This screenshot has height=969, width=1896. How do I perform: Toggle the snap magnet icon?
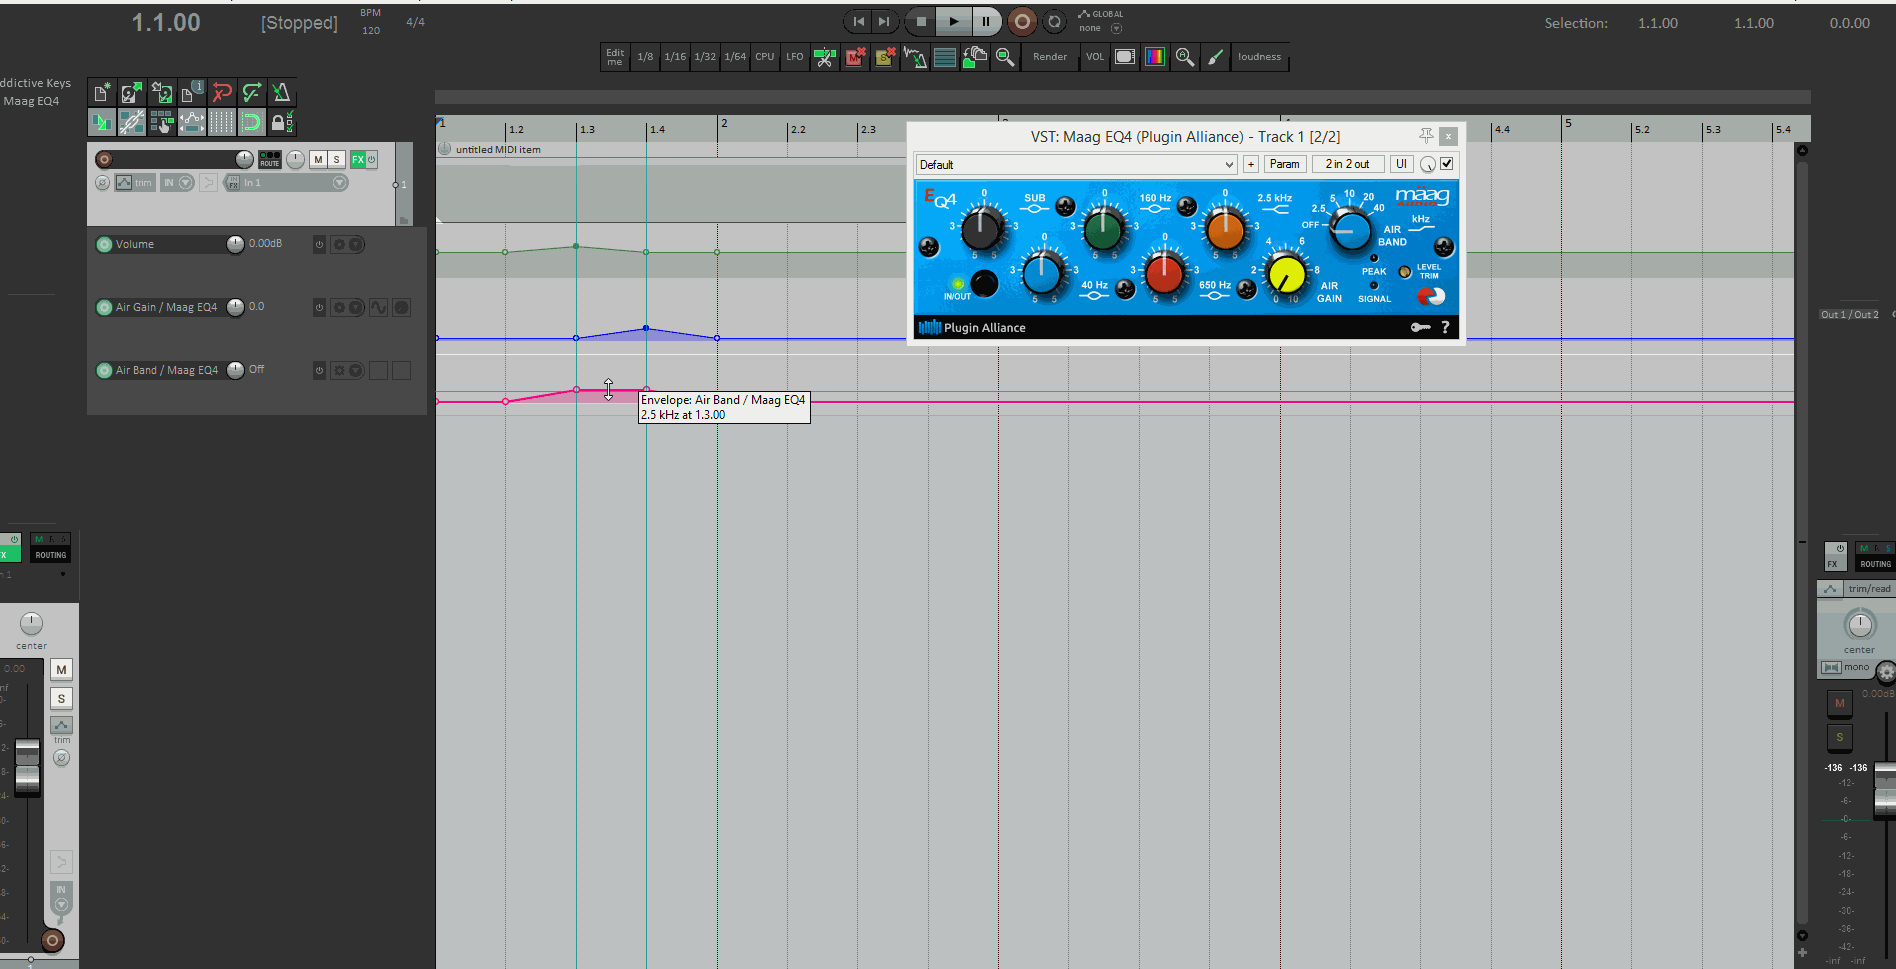point(251,123)
